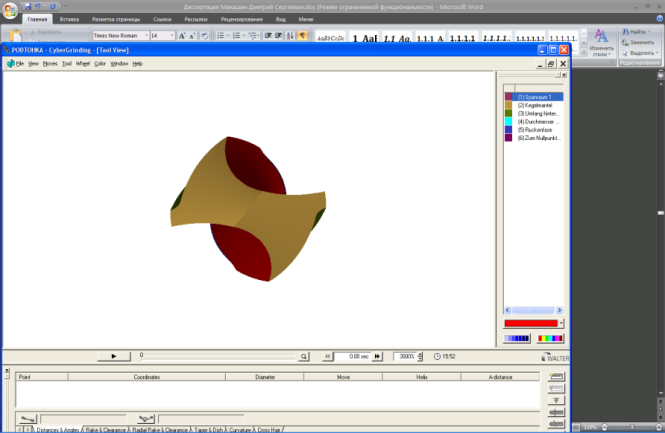Open the Times New Roman font dropdown
The image size is (665, 433).
click(x=146, y=36)
